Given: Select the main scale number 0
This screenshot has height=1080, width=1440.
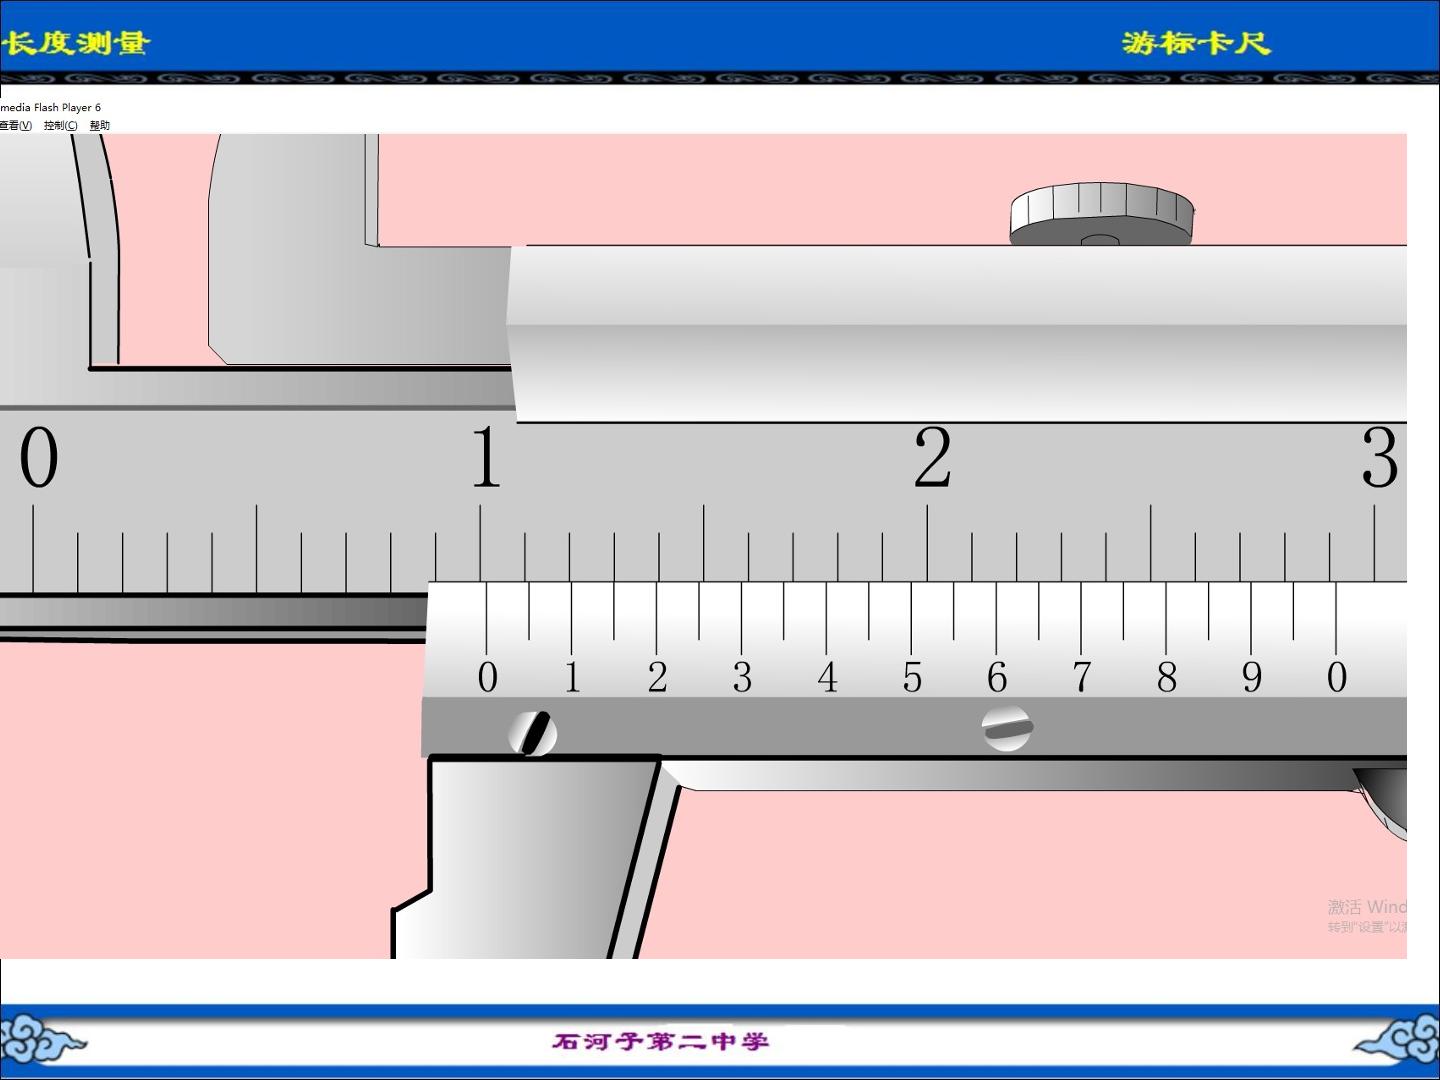Looking at the screenshot, I should coord(39,458).
